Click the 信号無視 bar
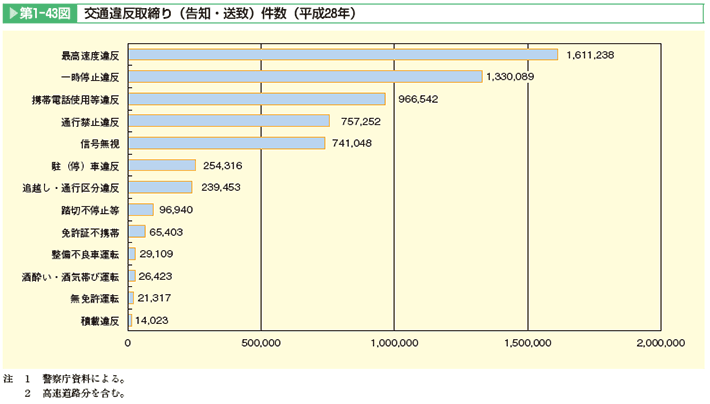Viewport: 710px width, 404px height. [x=226, y=143]
